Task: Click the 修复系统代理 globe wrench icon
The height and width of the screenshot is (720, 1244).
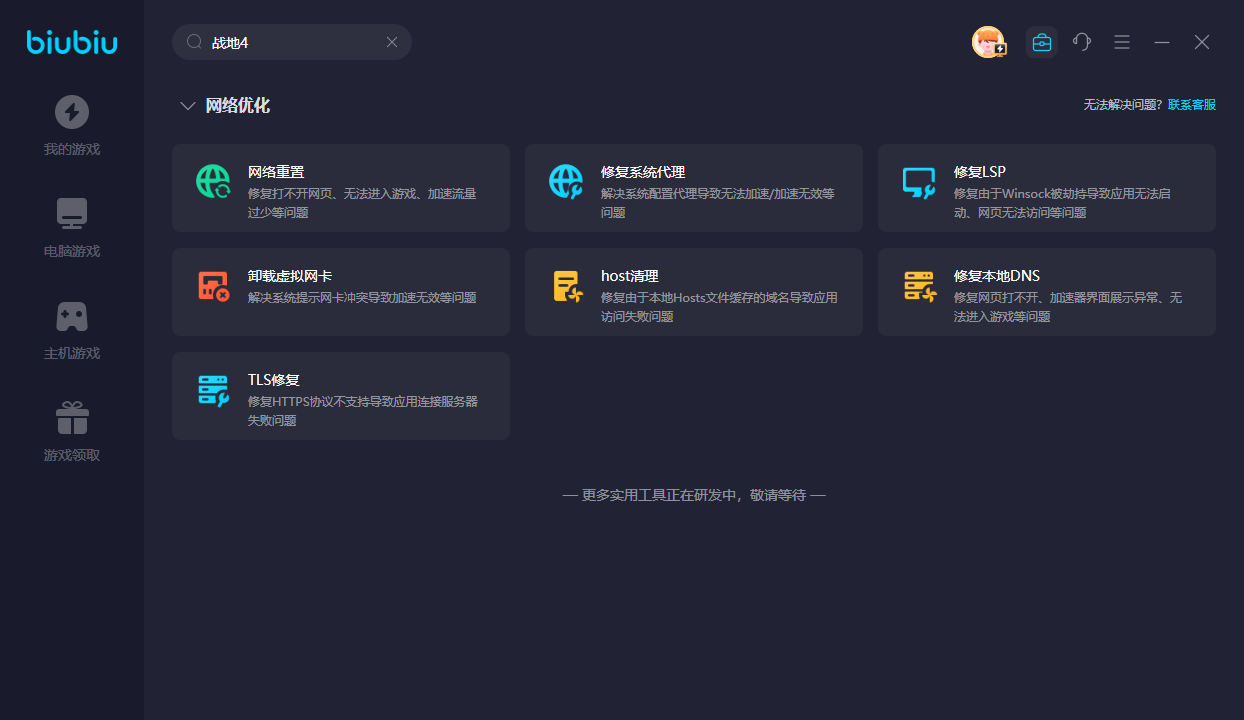Action: coord(566,181)
